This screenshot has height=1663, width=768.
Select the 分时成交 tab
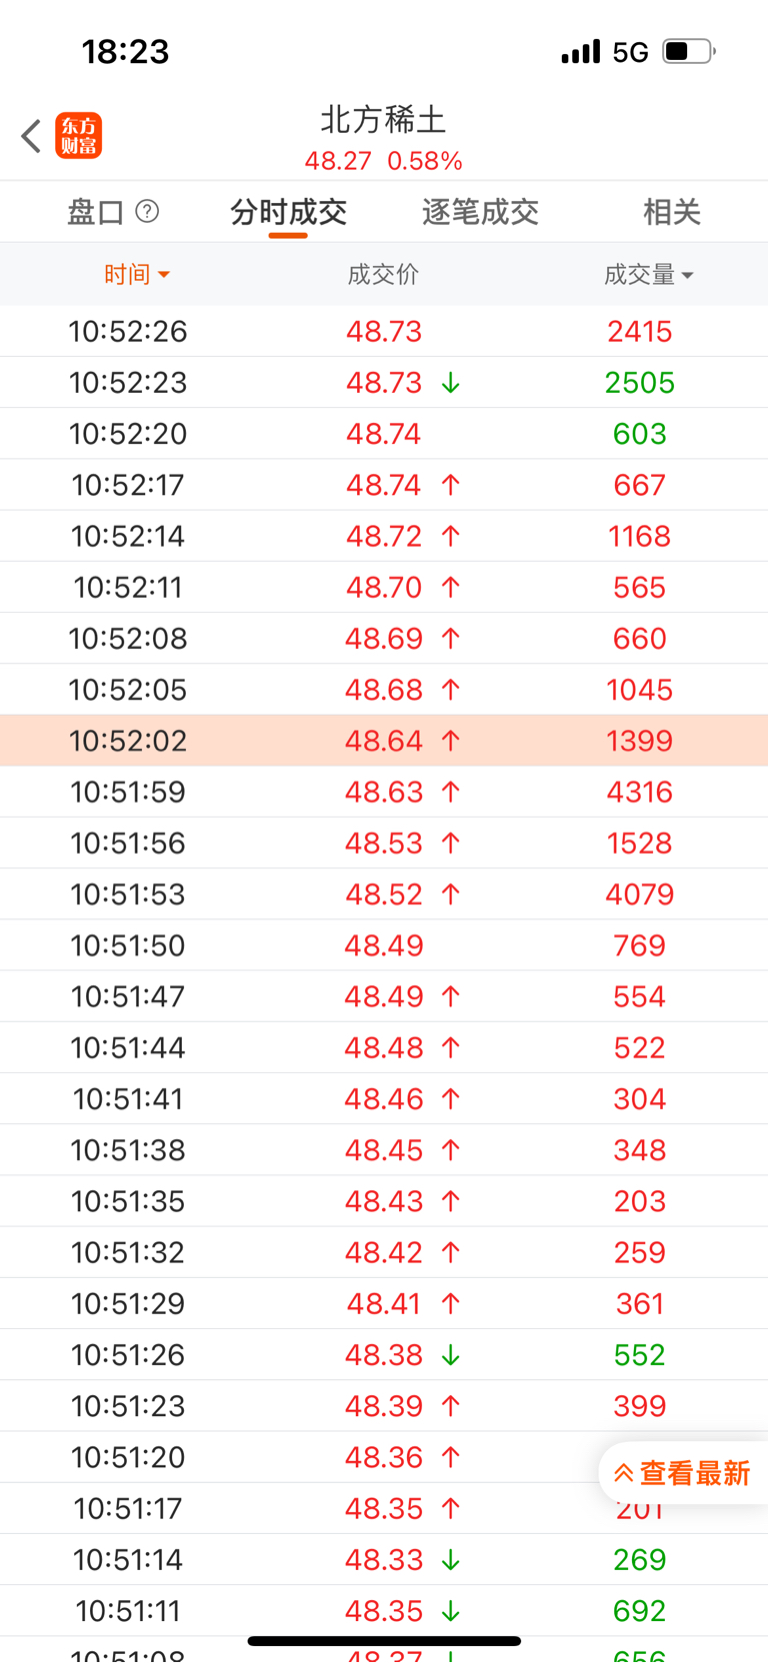coord(288,212)
